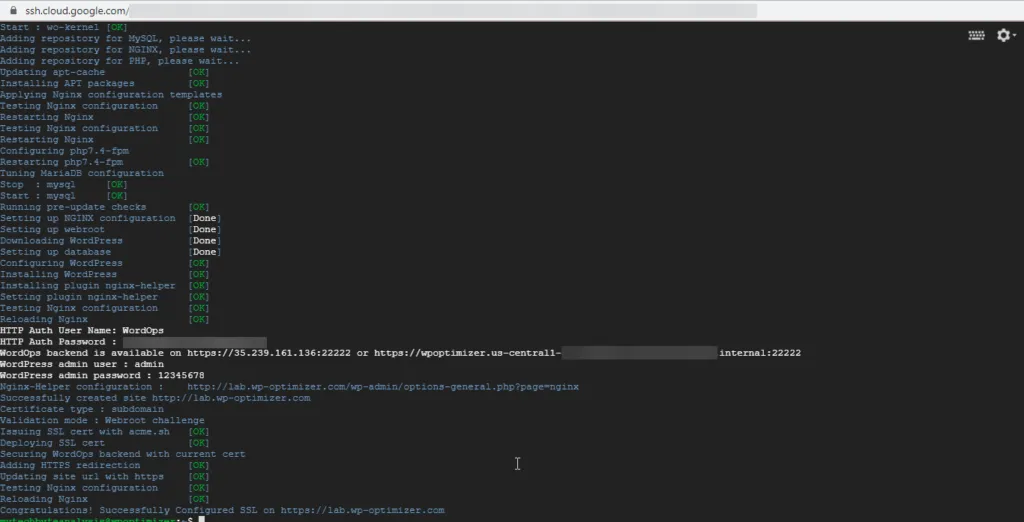Viewport: 1024px width, 522px height.
Task: Click the Nginx-Helper configuration URL
Action: pos(383,387)
